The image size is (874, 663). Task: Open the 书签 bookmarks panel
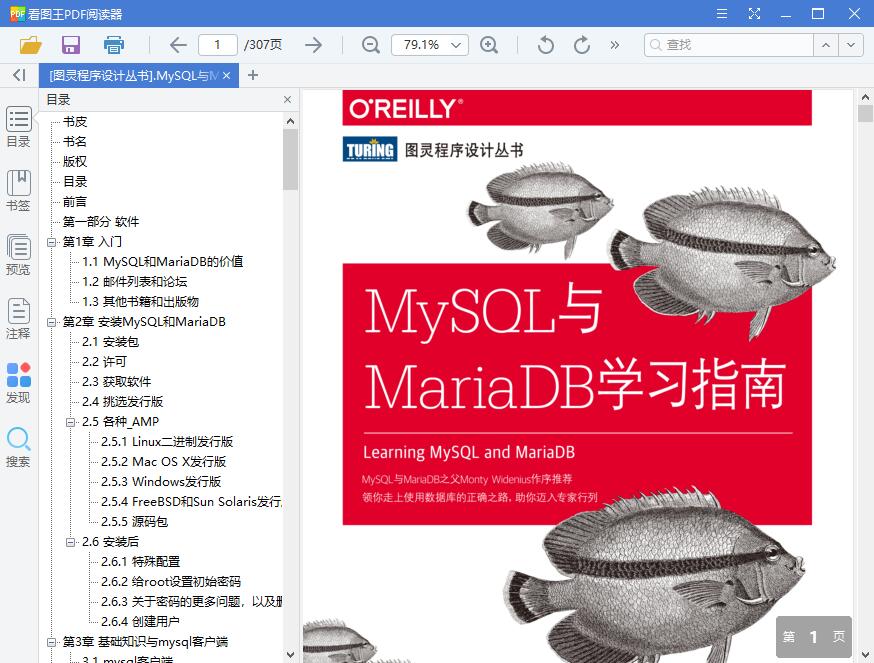(18, 191)
